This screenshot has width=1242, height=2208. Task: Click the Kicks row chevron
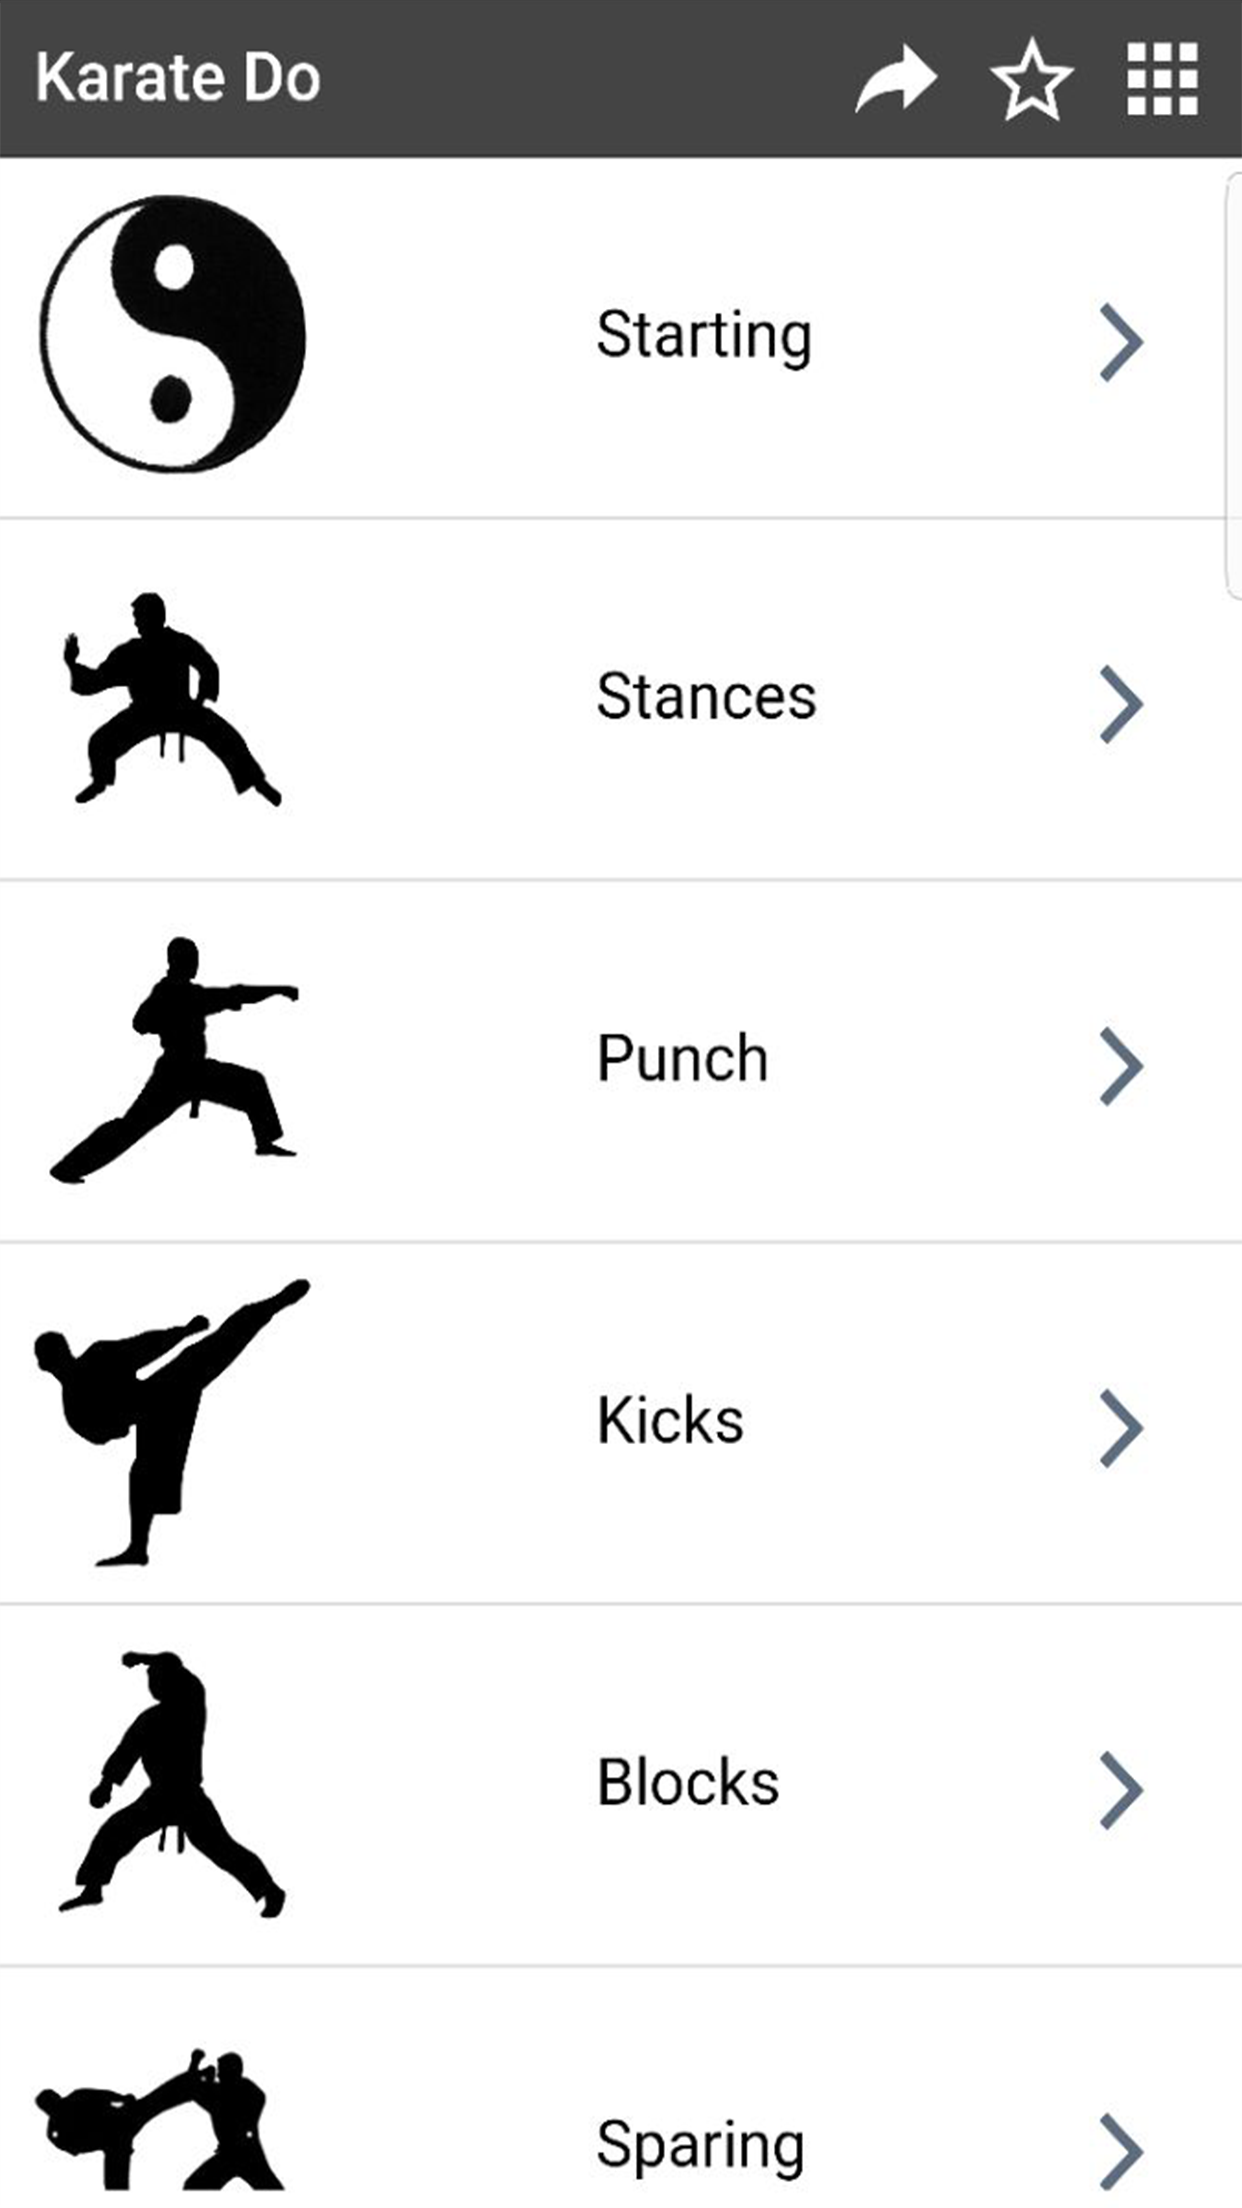tap(1120, 1428)
